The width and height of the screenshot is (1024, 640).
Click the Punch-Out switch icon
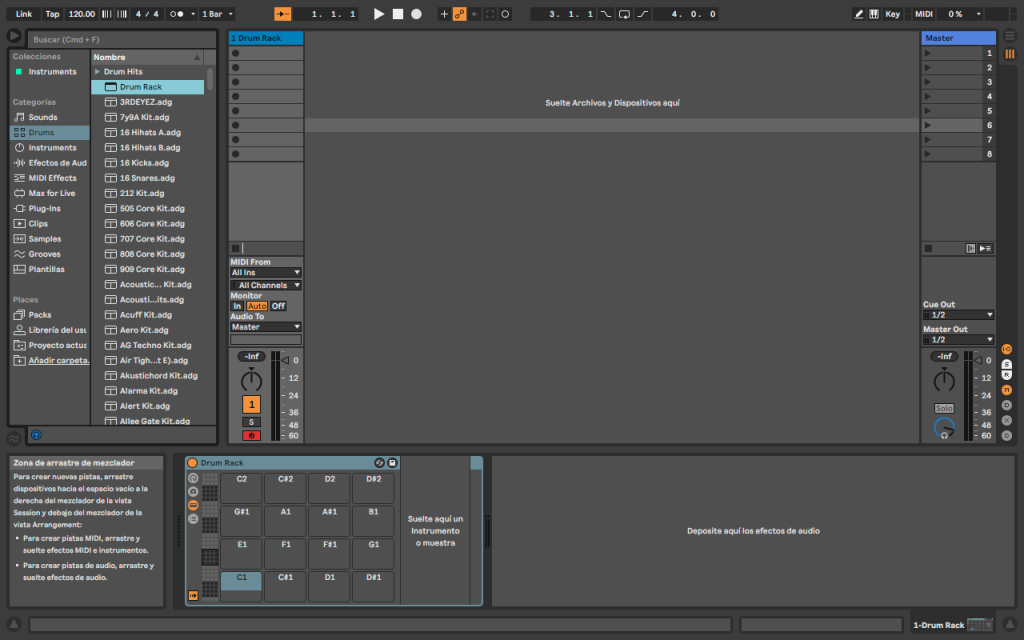coord(643,14)
